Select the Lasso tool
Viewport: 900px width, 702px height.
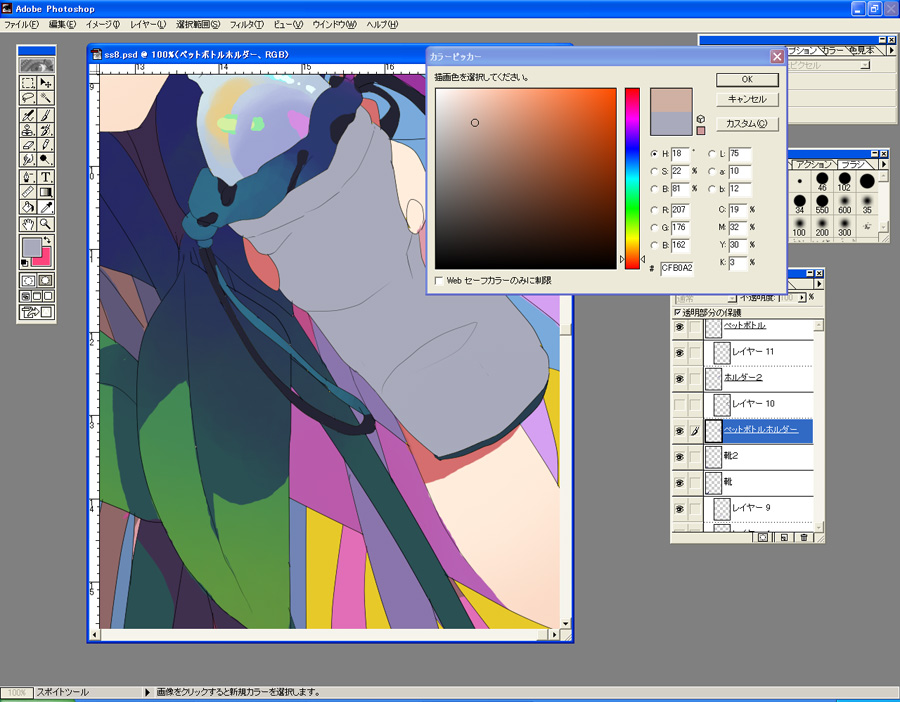pos(28,98)
